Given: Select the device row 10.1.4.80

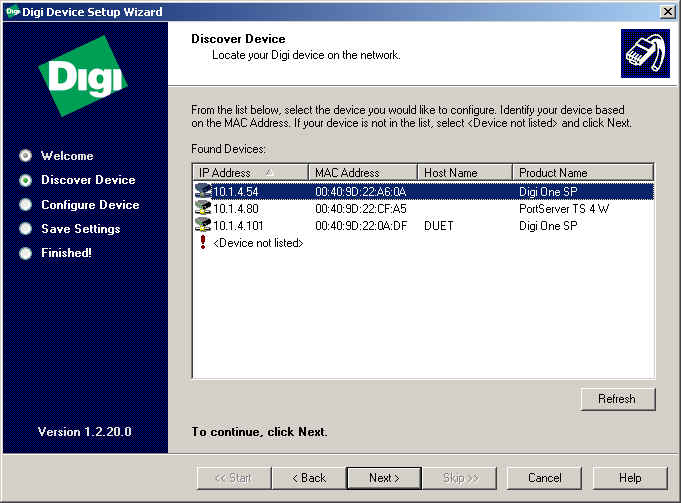Looking at the screenshot, I should pyautogui.click(x=424, y=208).
